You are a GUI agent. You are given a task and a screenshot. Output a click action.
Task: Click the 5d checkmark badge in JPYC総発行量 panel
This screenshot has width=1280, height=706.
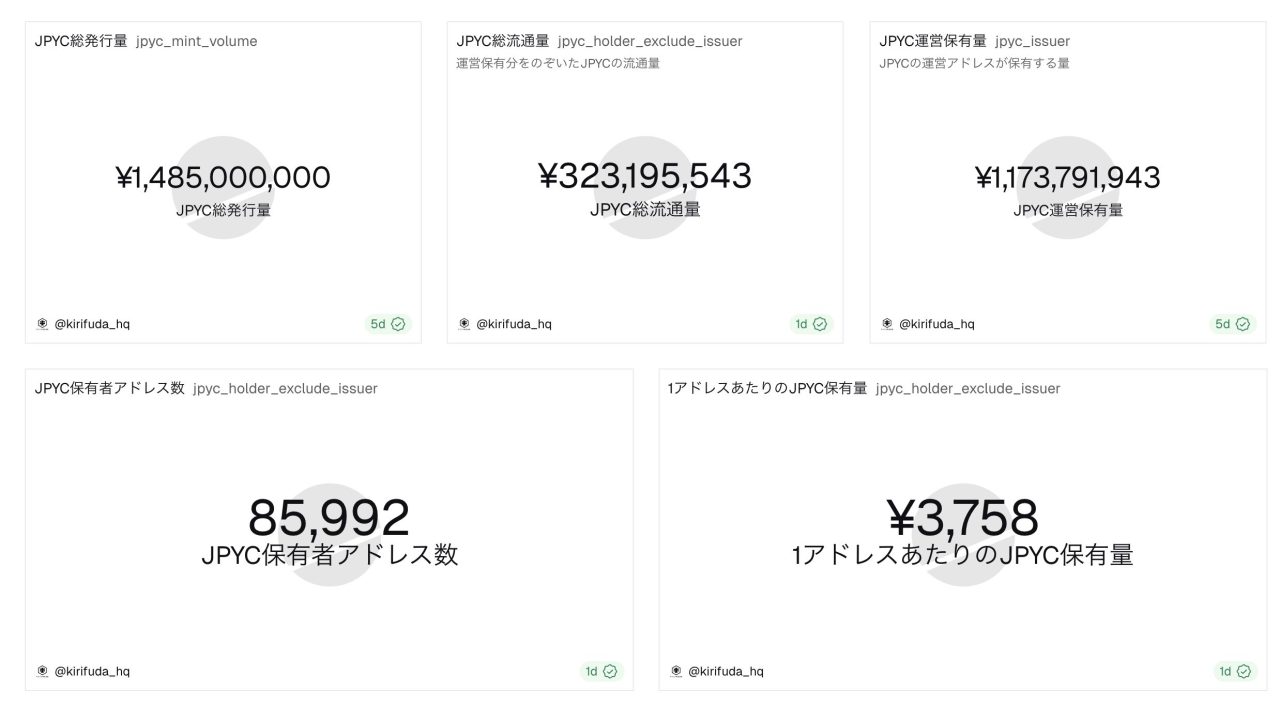click(x=387, y=324)
